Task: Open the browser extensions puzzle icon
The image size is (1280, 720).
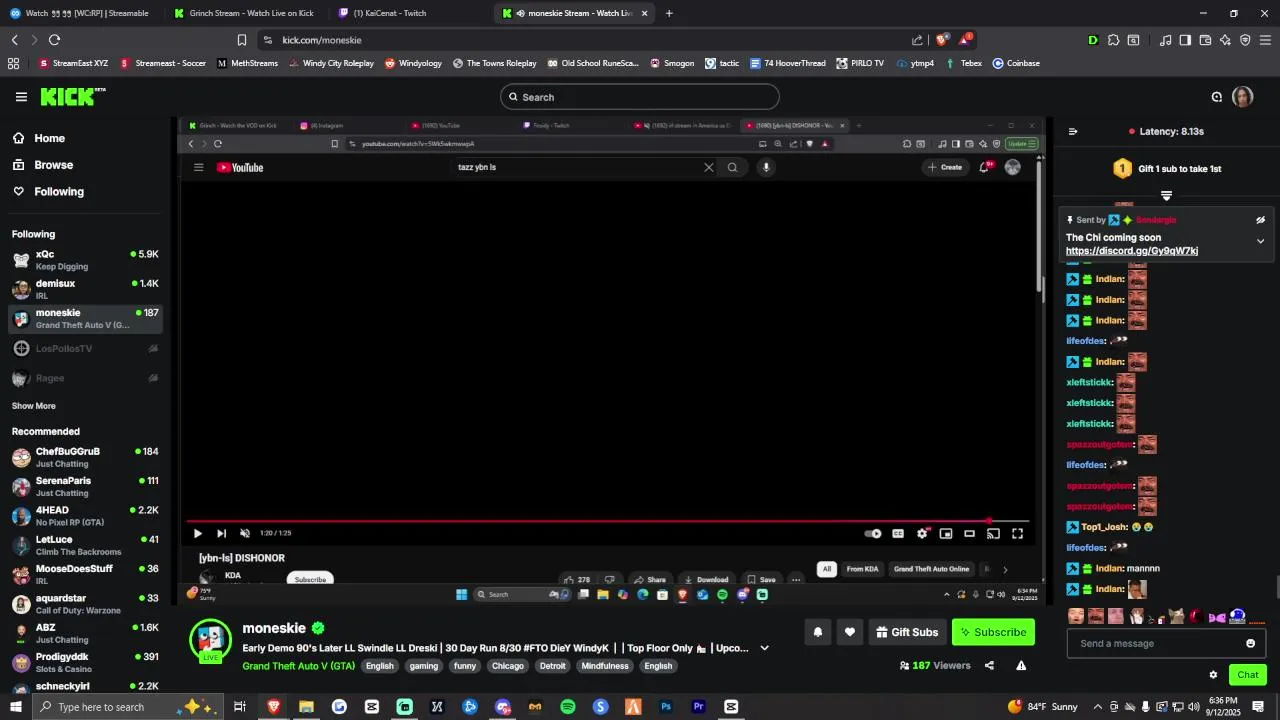Action: click(x=1113, y=40)
